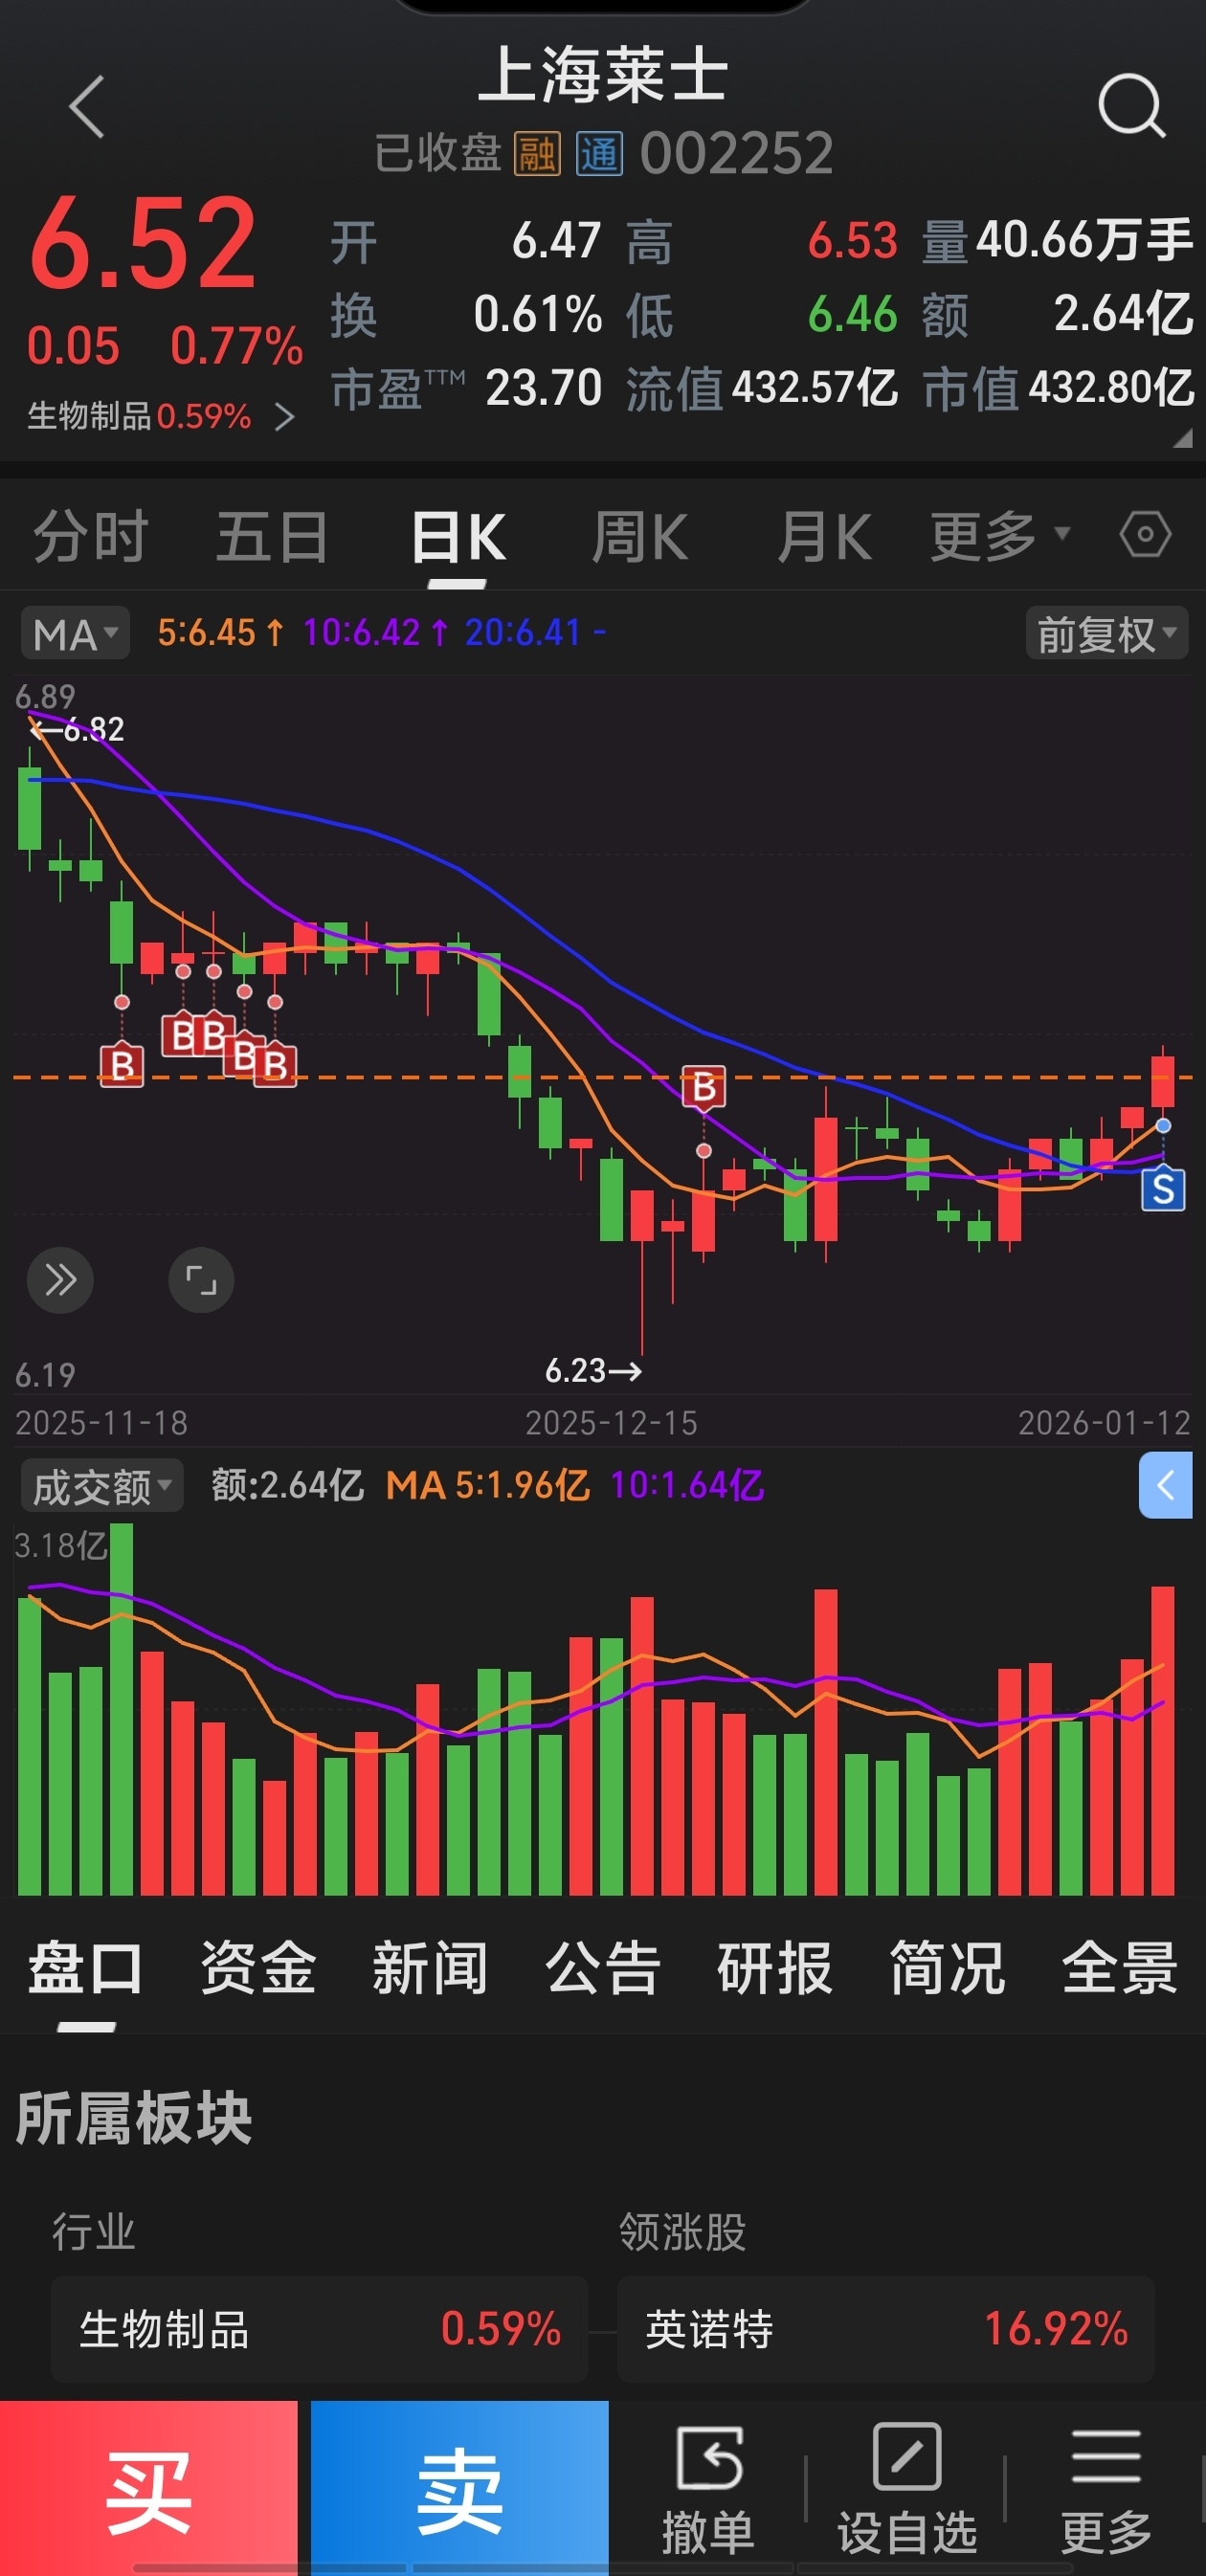Tap the stock code 002252
Viewport: 1206px width, 2576px height.
(x=737, y=154)
